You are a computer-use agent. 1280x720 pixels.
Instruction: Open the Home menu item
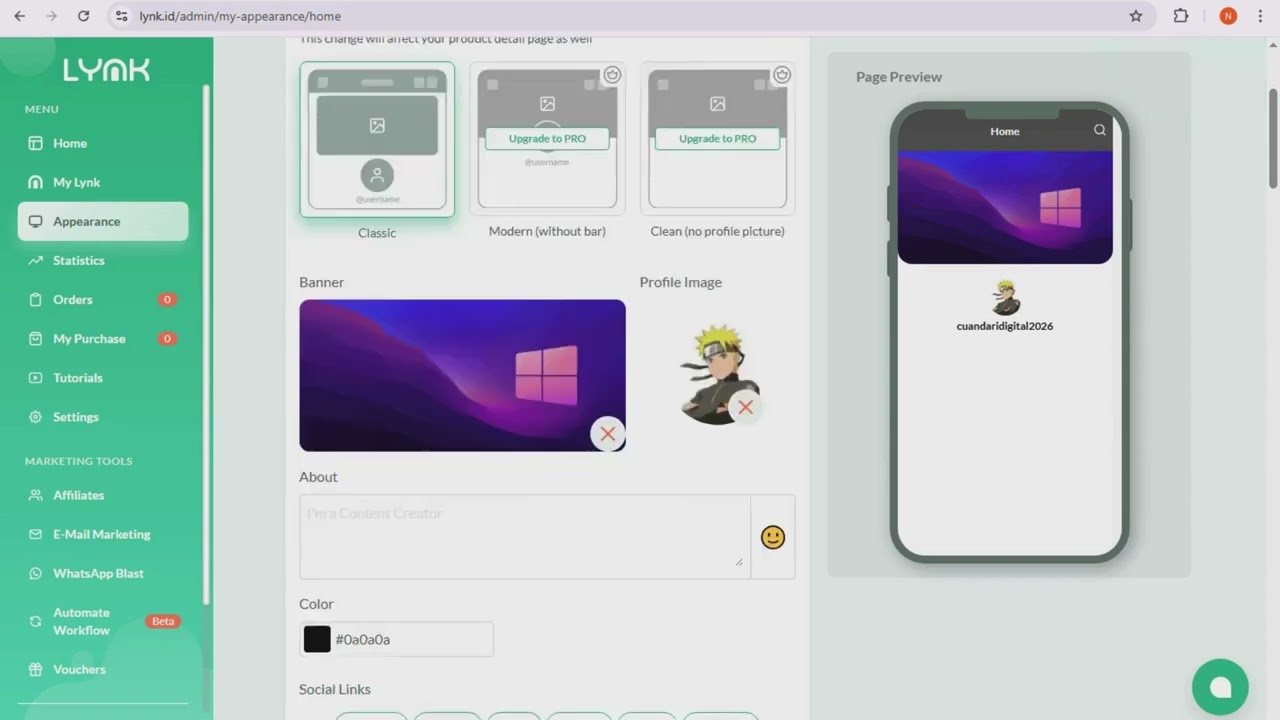[103, 143]
